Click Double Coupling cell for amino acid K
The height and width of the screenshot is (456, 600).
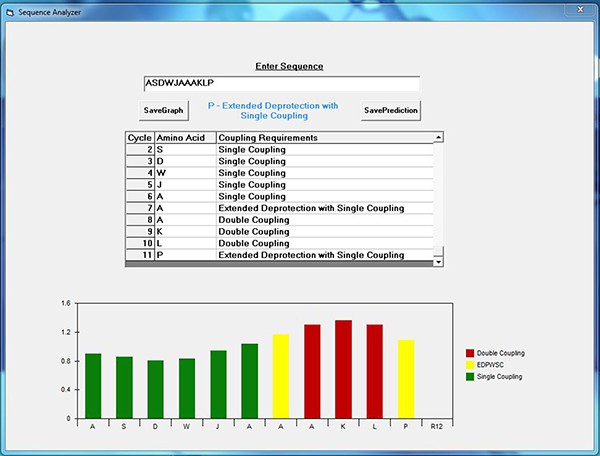325,231
